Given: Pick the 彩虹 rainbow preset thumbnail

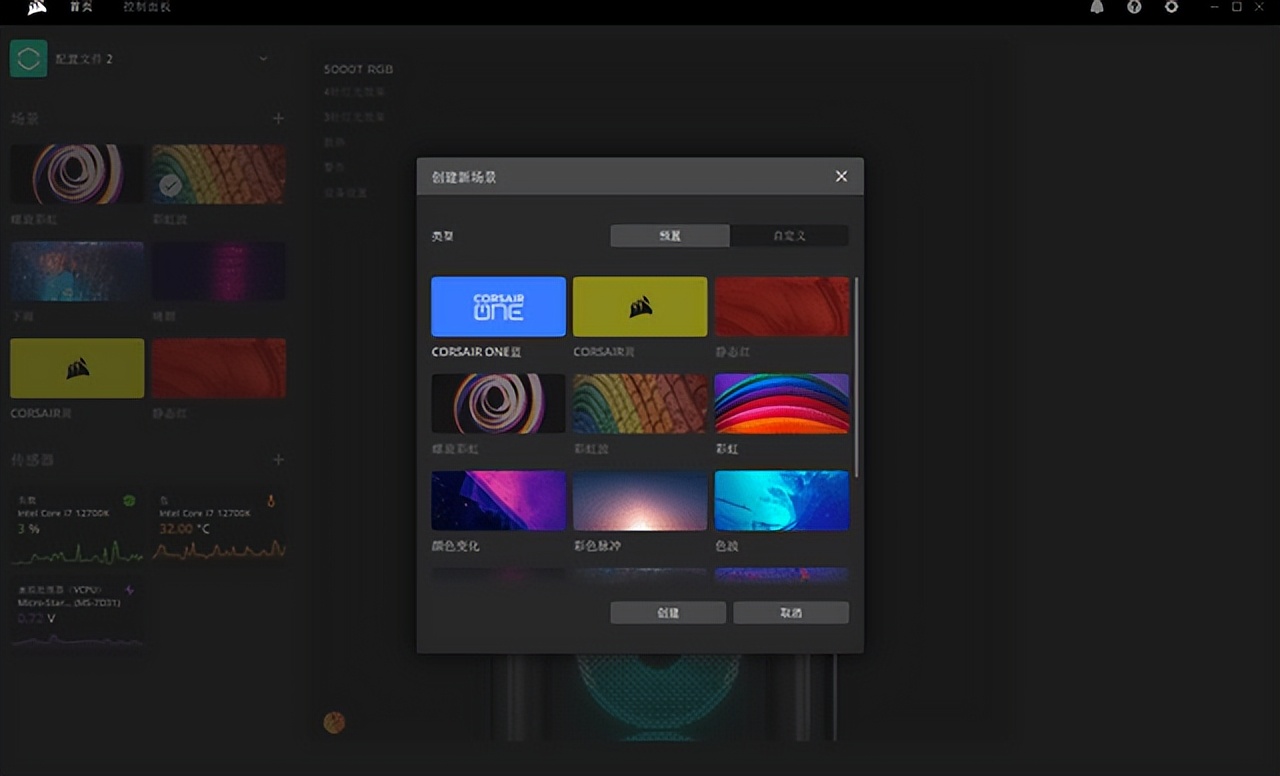Looking at the screenshot, I should click(782, 403).
